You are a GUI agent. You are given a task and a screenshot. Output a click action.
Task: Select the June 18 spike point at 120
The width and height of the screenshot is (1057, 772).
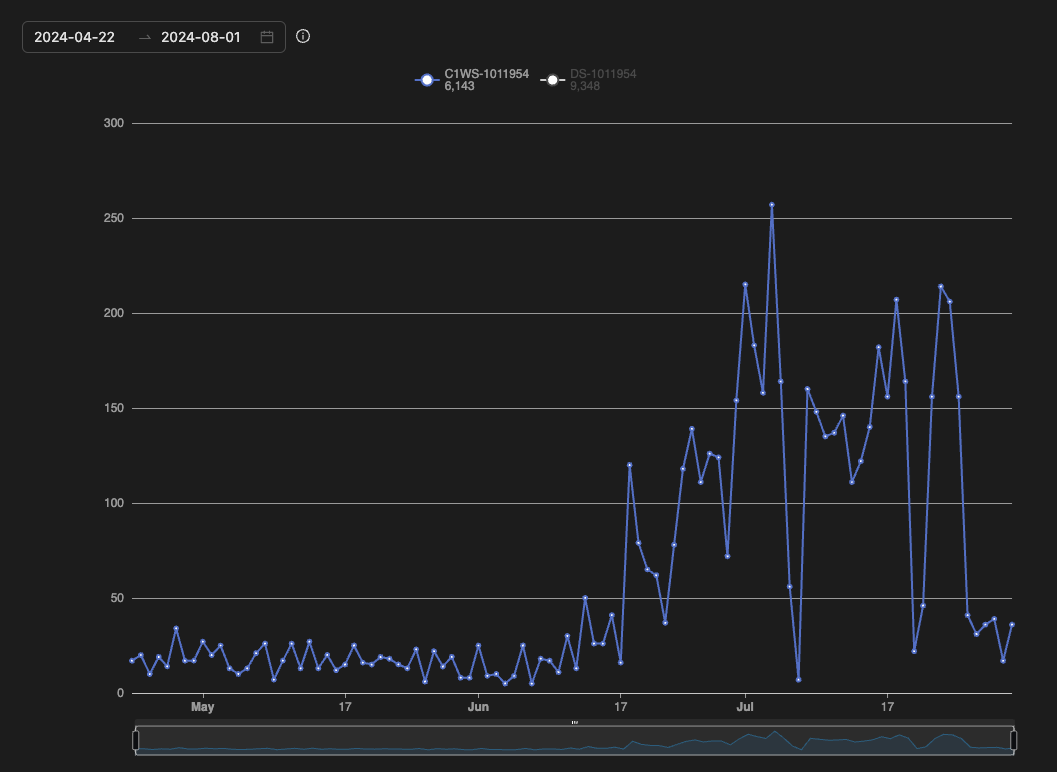tap(629, 465)
